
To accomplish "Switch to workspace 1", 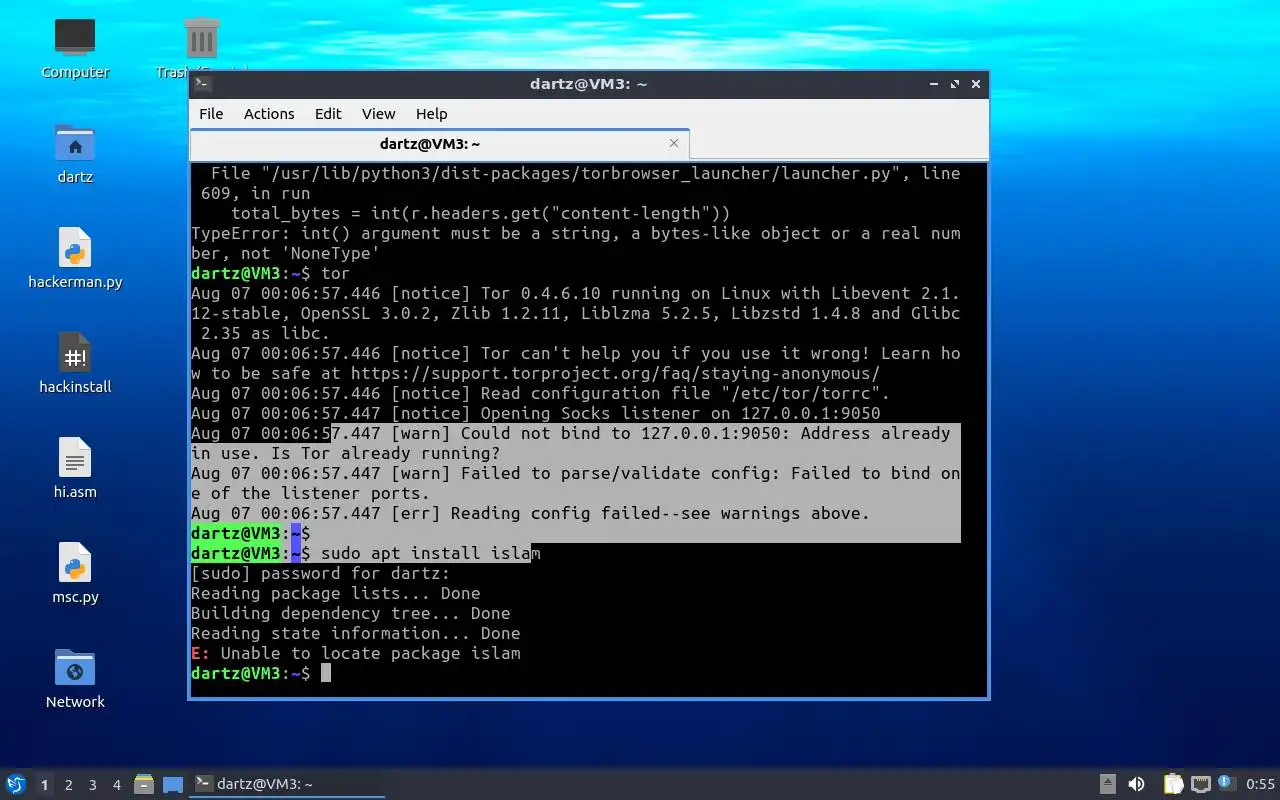I will tap(44, 785).
